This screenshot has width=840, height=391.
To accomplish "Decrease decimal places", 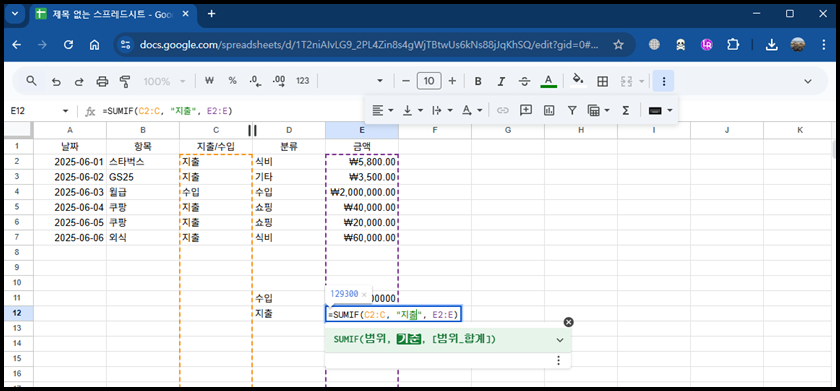I will 256,81.
